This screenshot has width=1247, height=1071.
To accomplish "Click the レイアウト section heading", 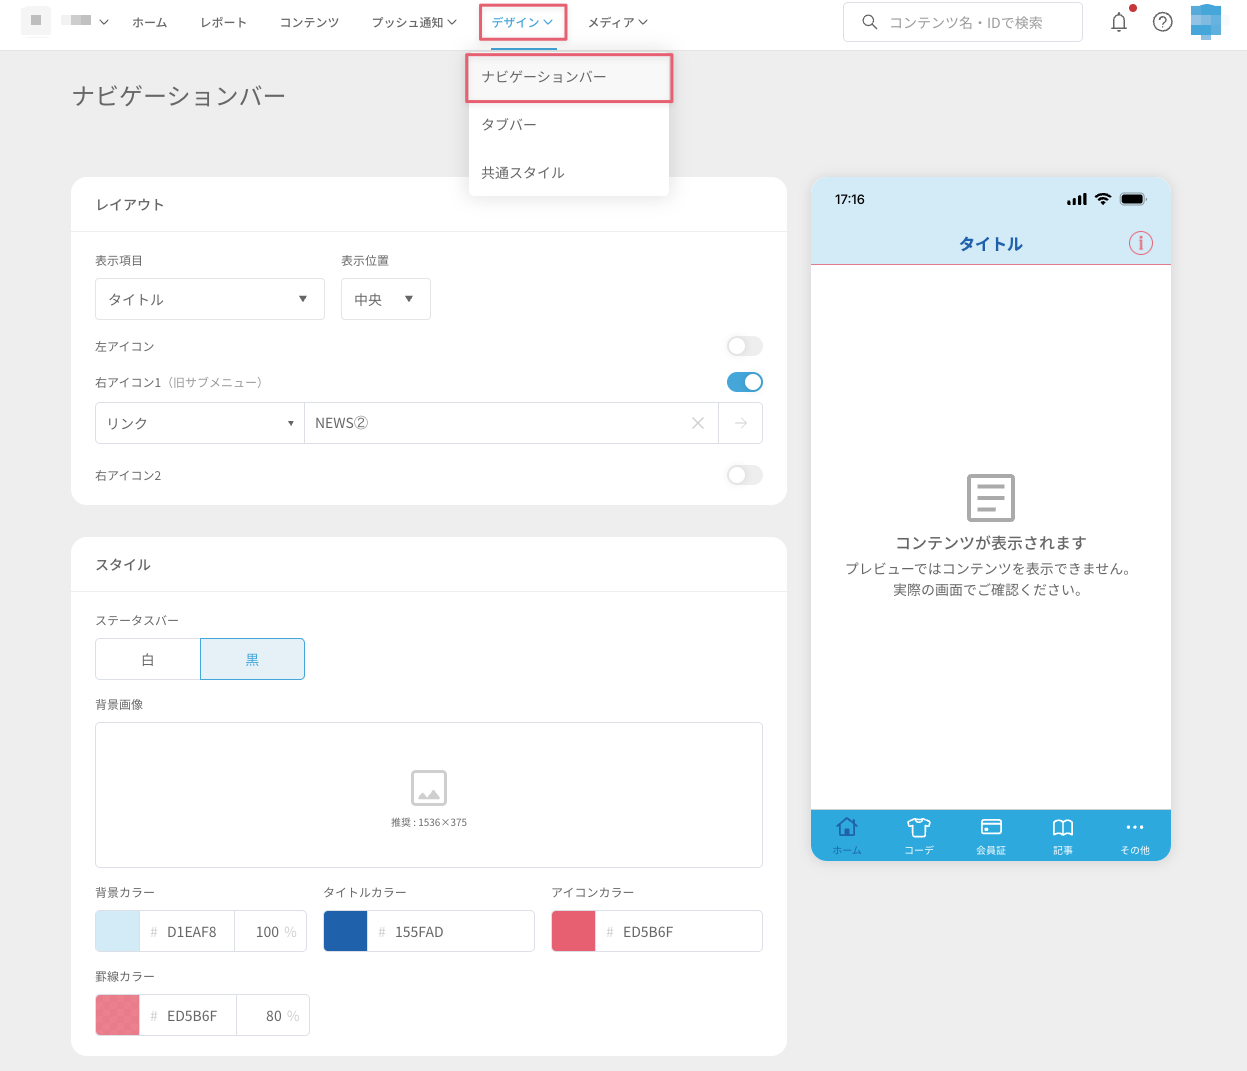I will click(x=130, y=204).
